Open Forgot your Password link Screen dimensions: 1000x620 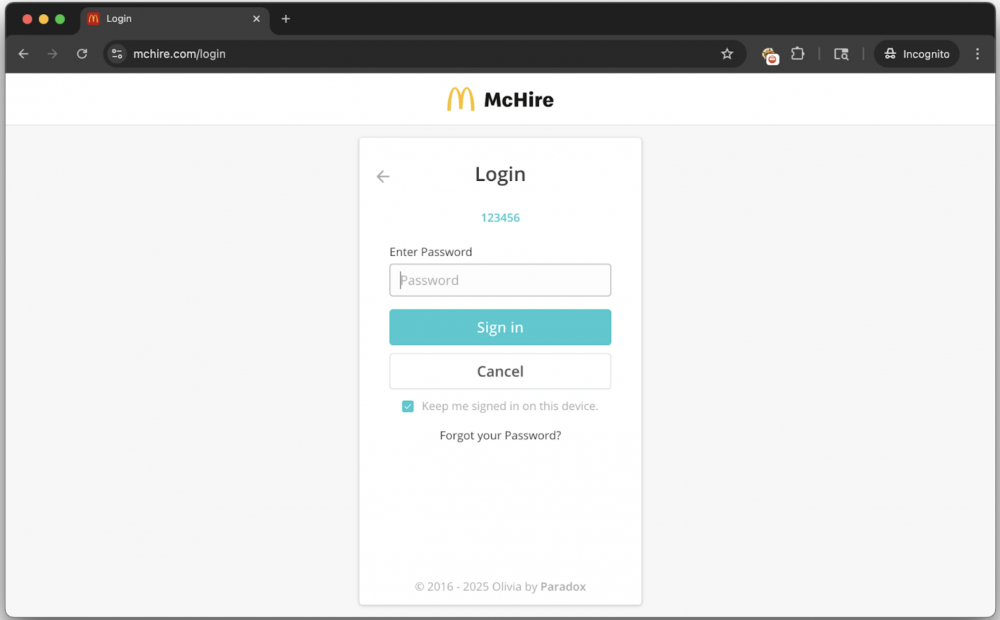[x=500, y=436]
